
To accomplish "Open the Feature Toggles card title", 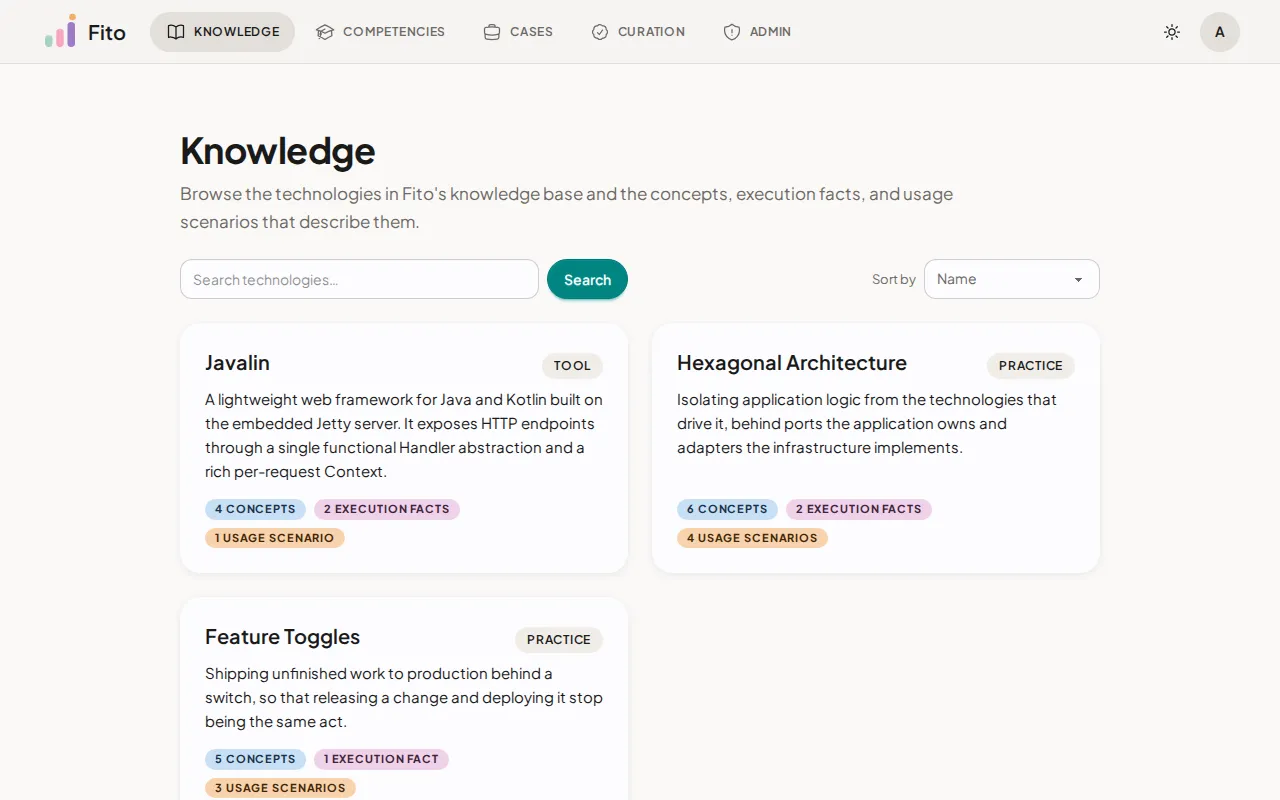I will pos(282,637).
